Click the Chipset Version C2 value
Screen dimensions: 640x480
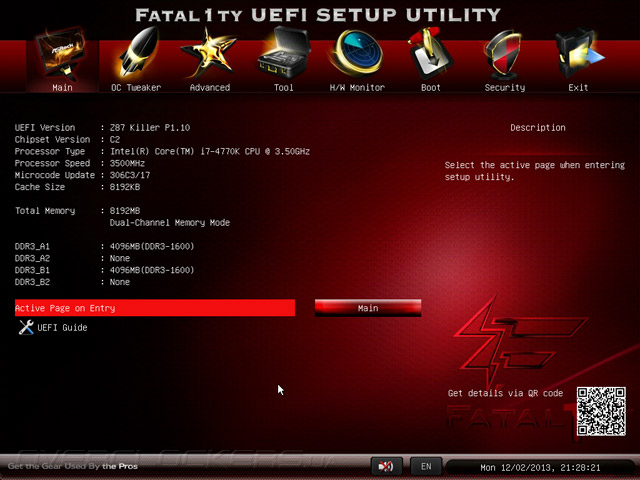point(115,139)
